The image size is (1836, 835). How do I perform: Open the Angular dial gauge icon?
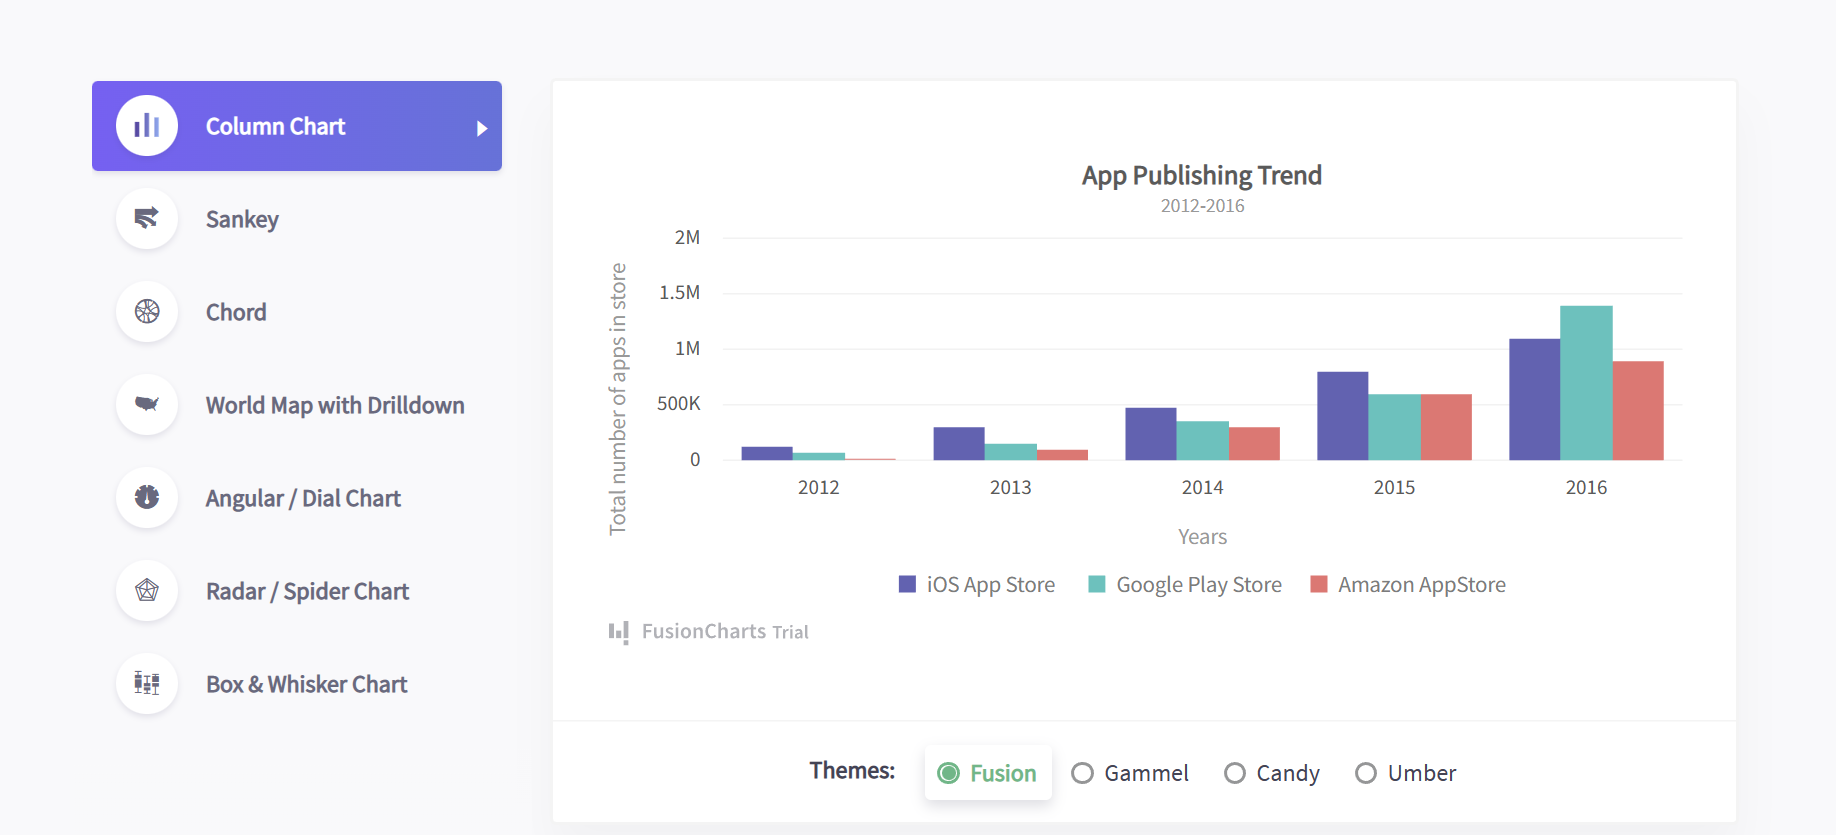(x=147, y=497)
